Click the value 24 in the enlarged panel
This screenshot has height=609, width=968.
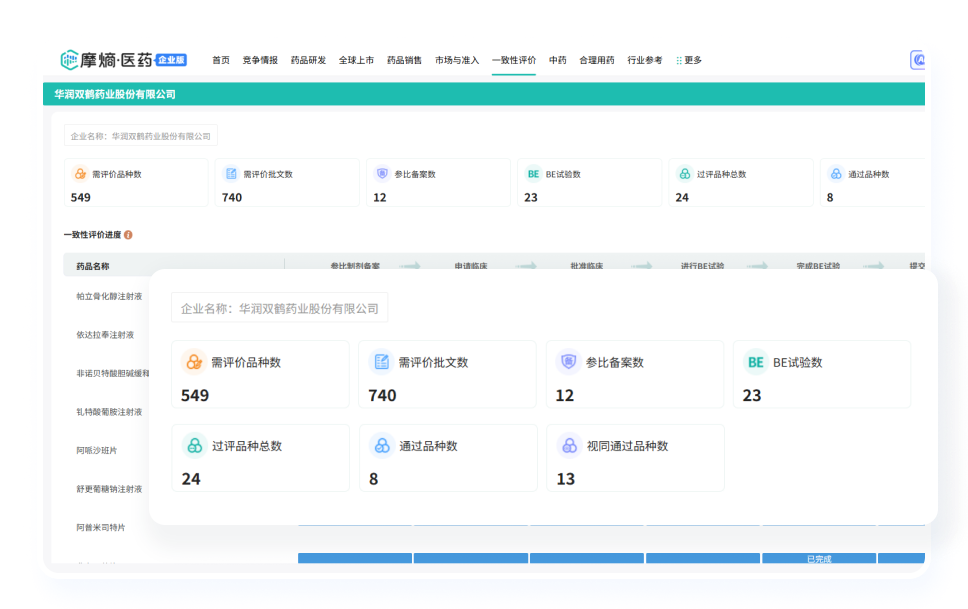tap(191, 479)
